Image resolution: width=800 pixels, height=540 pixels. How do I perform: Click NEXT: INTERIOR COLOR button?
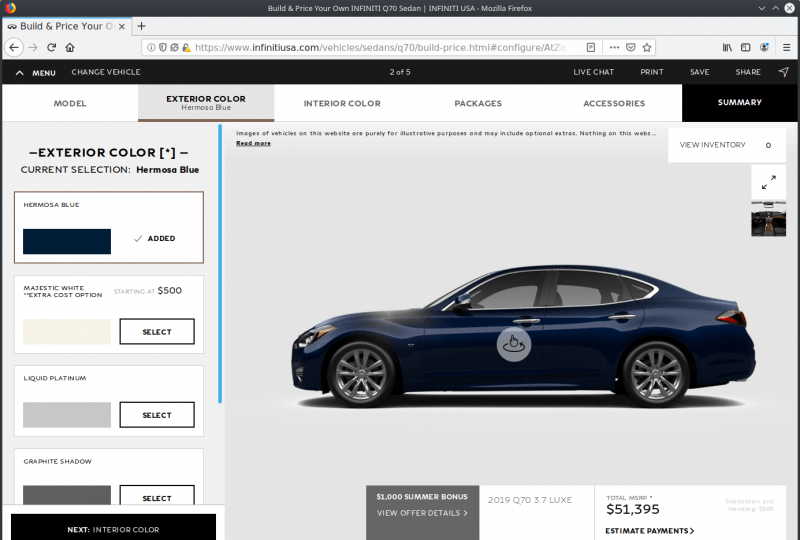click(113, 527)
